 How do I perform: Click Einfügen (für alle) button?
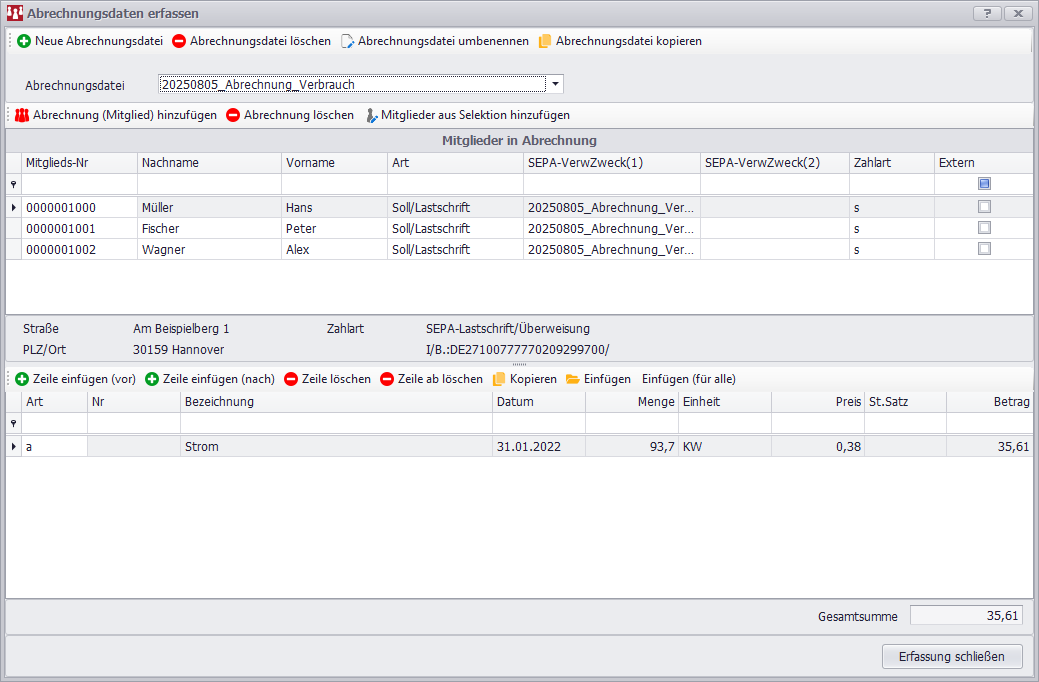click(688, 379)
